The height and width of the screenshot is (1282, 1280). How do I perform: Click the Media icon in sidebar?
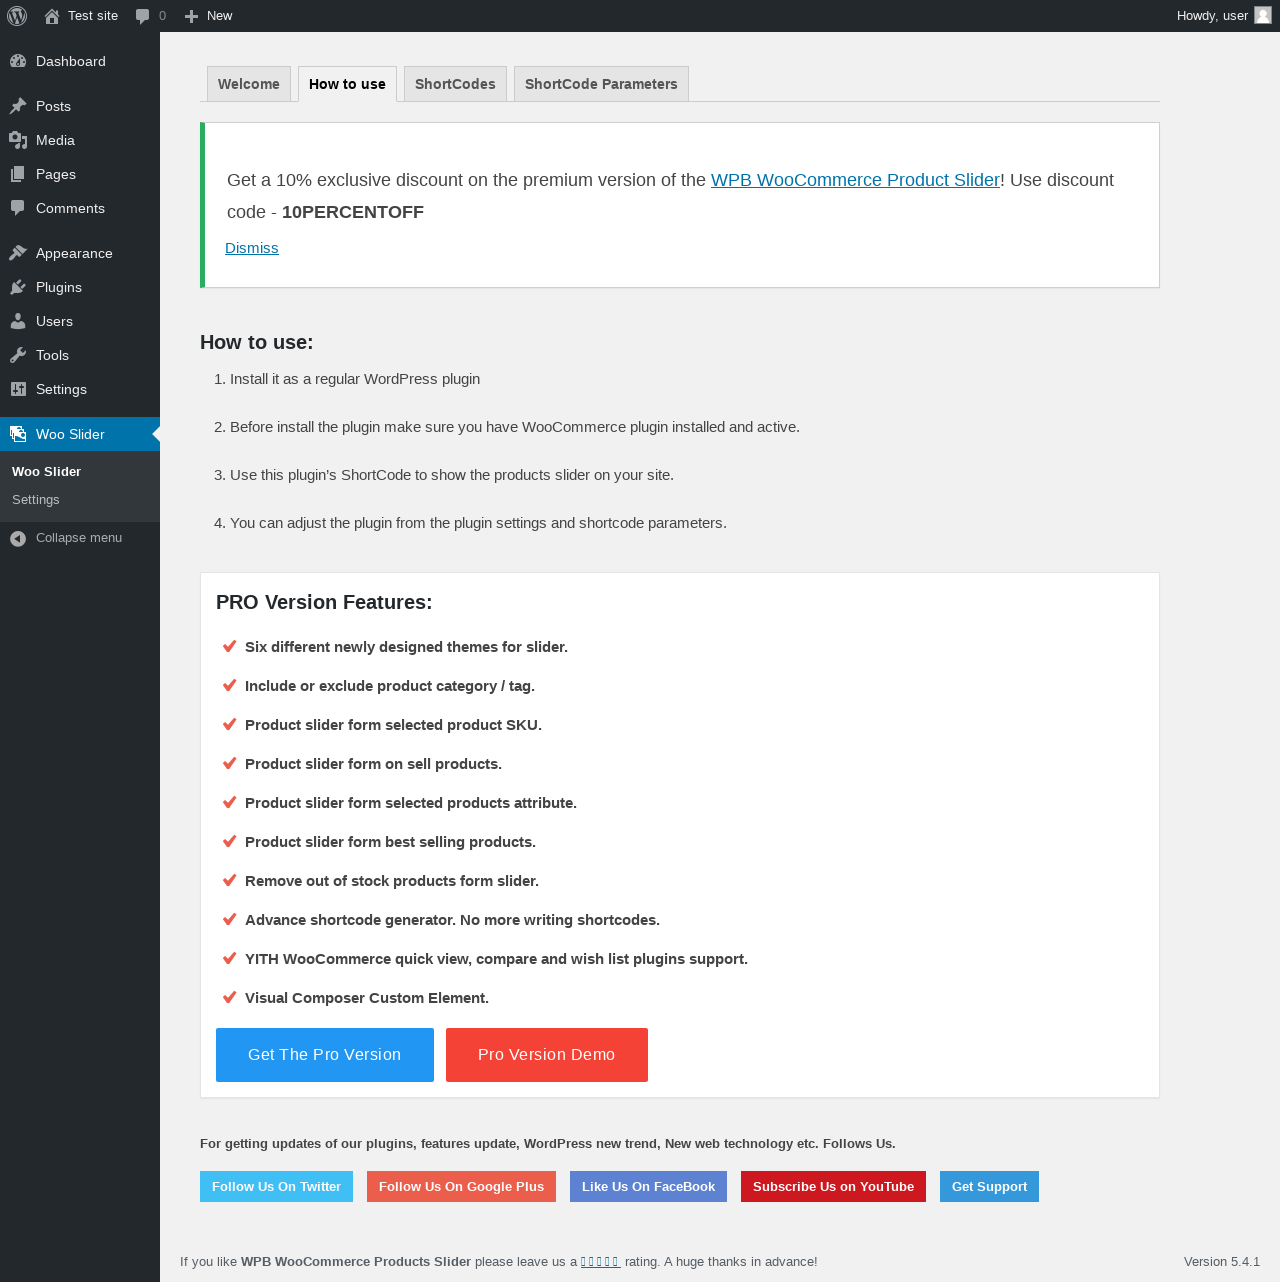(18, 140)
